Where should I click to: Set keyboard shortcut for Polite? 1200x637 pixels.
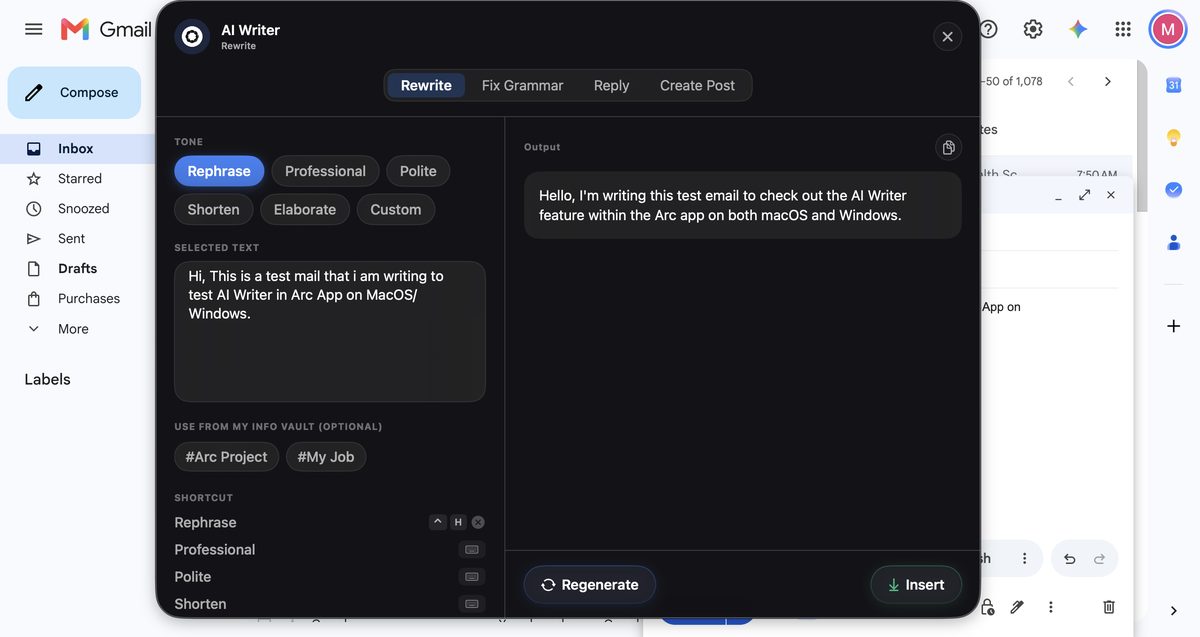[472, 577]
